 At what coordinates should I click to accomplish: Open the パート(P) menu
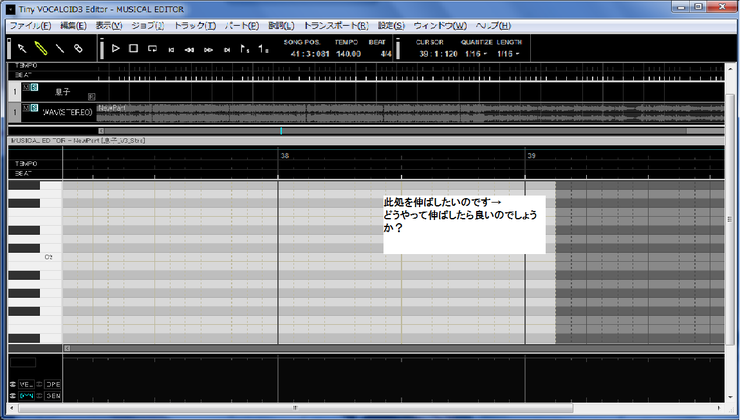coord(242,25)
